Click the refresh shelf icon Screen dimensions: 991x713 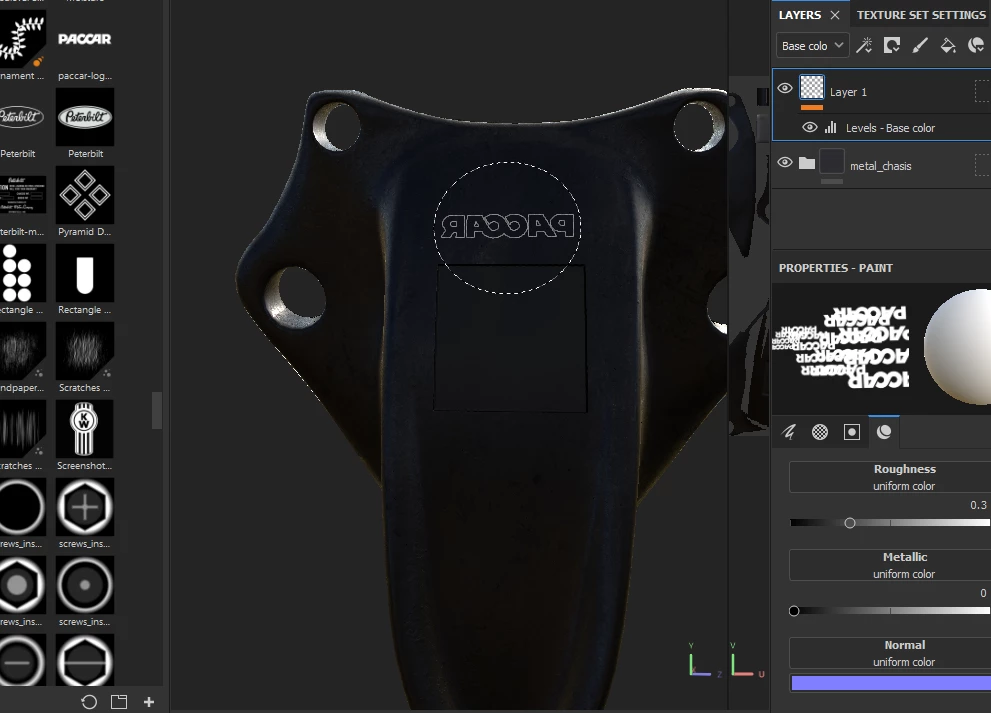point(89,702)
